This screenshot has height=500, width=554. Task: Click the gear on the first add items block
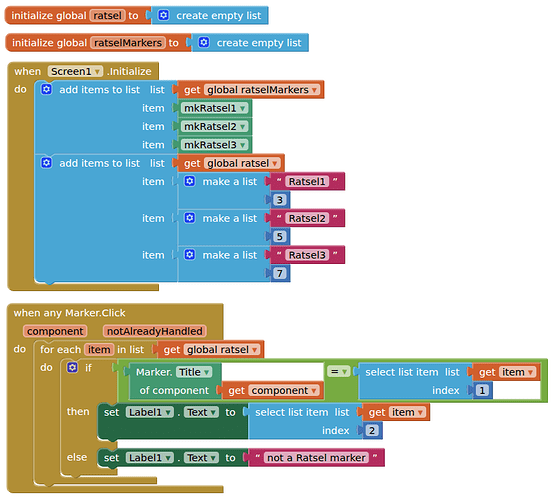[47, 89]
